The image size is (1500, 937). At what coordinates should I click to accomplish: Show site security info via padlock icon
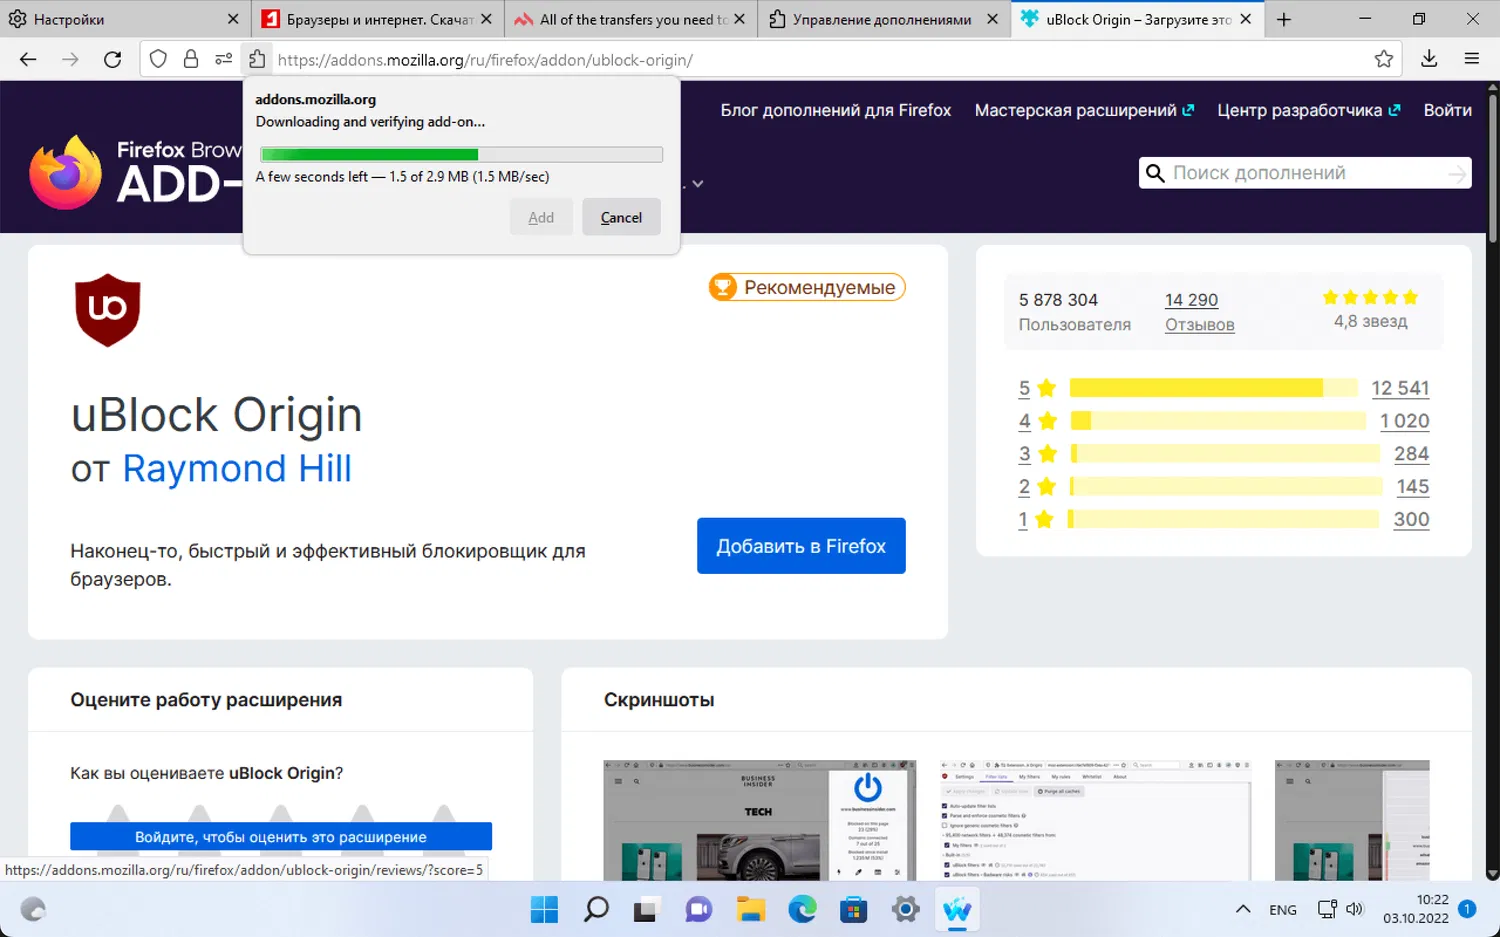191,60
